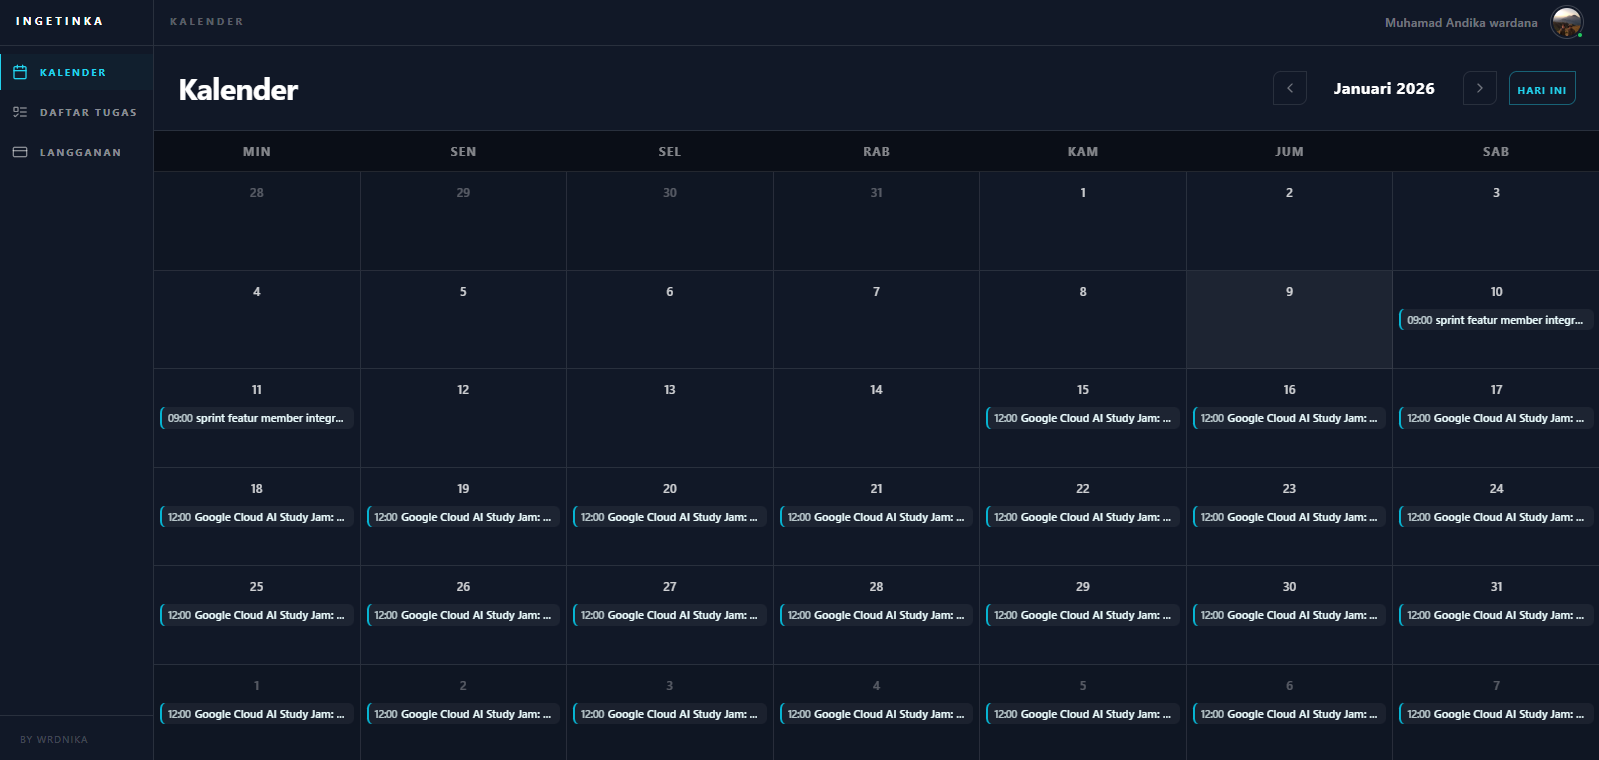Click the INGETINKA logo text

(59, 21)
